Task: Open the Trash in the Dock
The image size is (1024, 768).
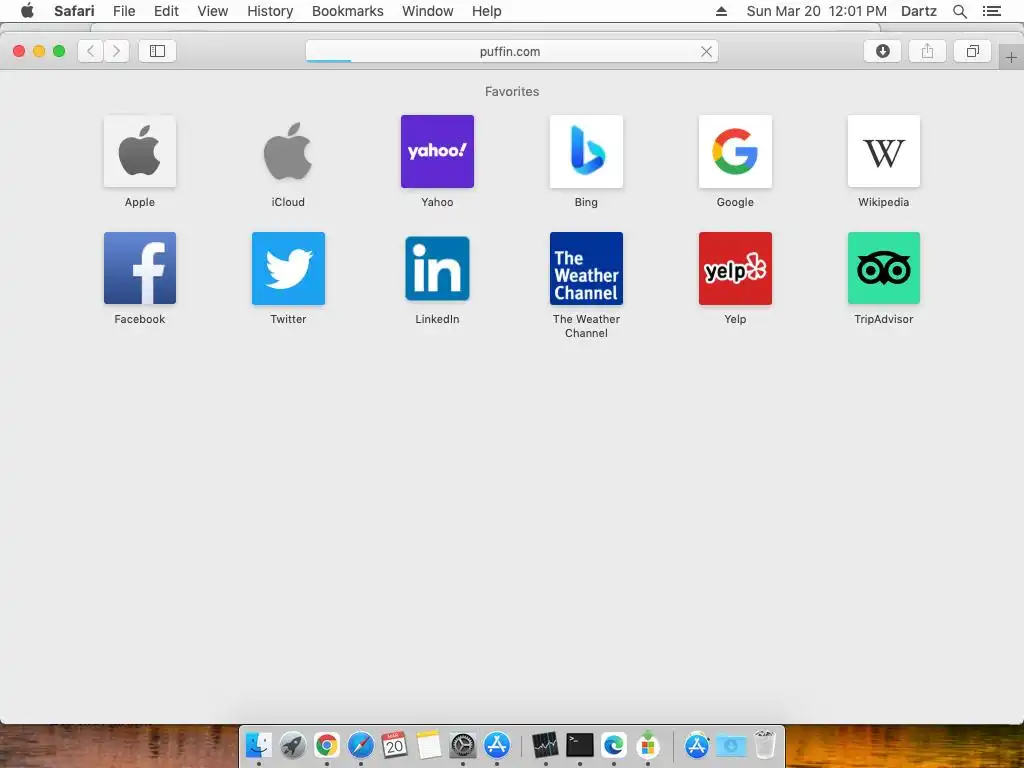Action: pos(765,745)
